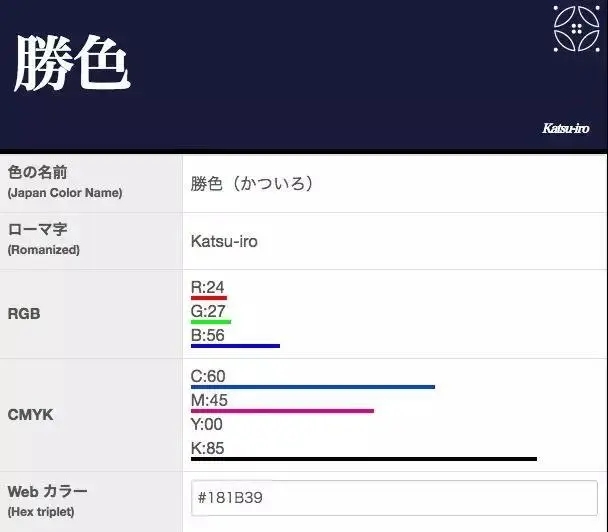Click the cyan C:60 bar
The width and height of the screenshot is (608, 532).
coord(312,386)
